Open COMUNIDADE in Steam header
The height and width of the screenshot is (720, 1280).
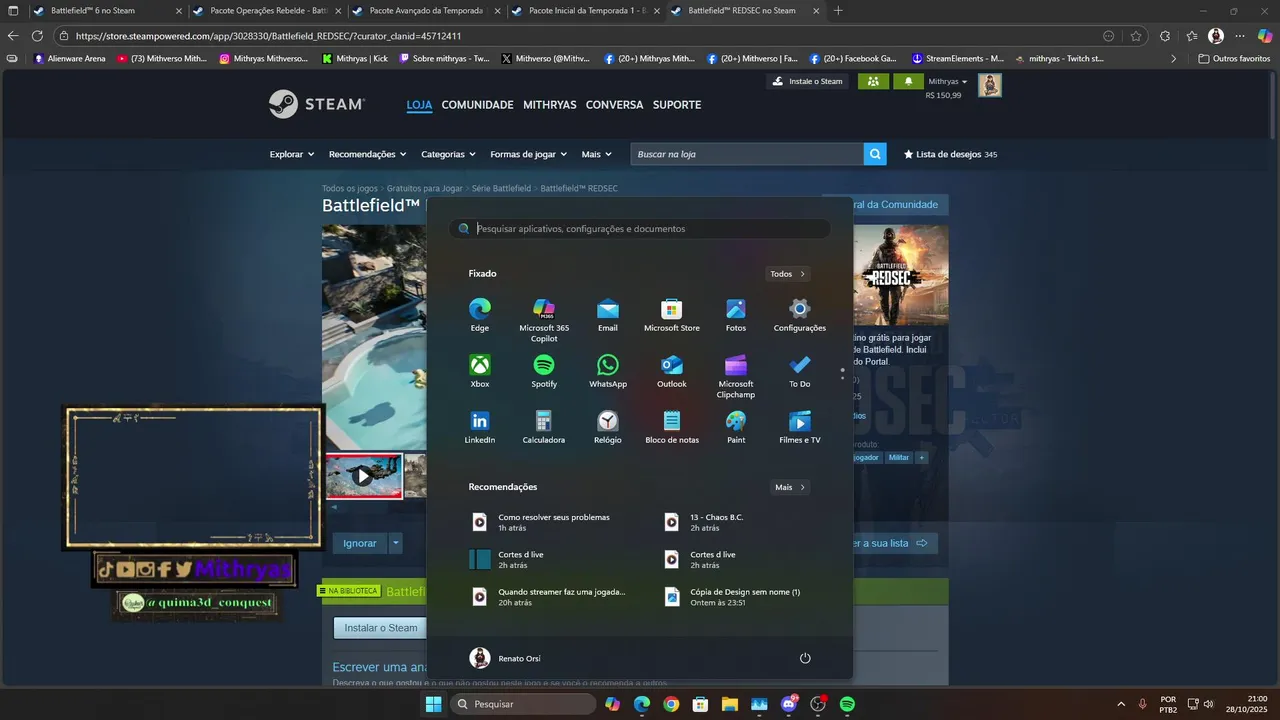pyautogui.click(x=477, y=105)
